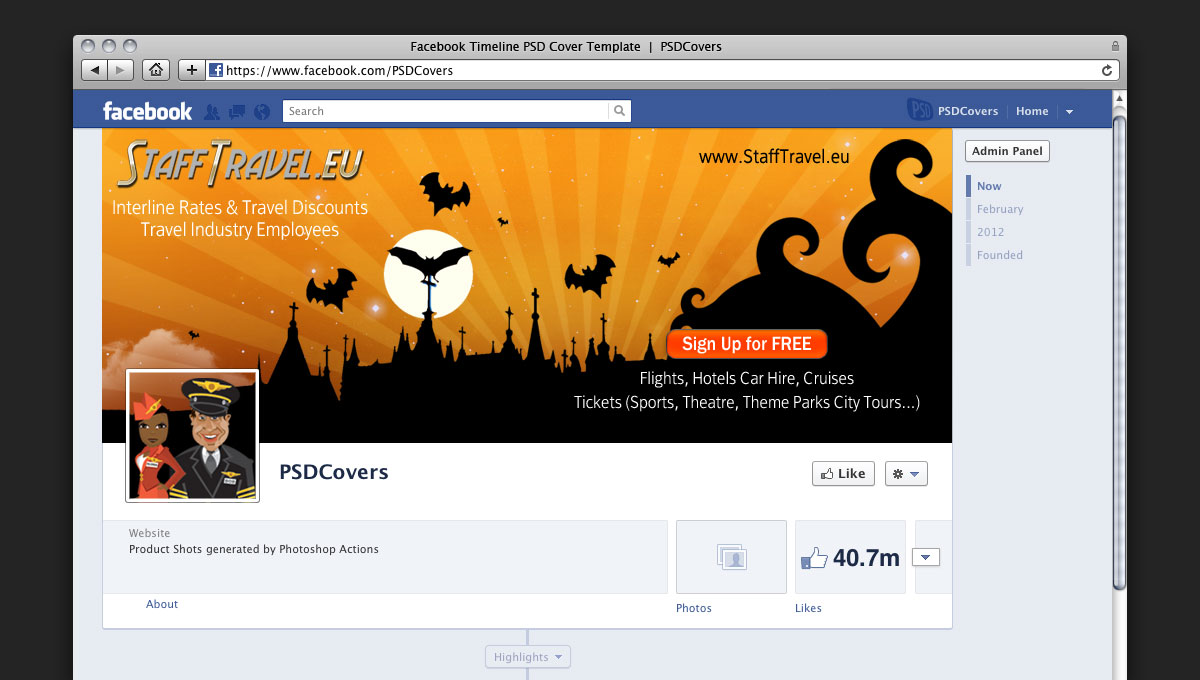Image resolution: width=1200 pixels, height=680 pixels.
Task: Click the scrollbar up arrow
Action: (x=1119, y=100)
